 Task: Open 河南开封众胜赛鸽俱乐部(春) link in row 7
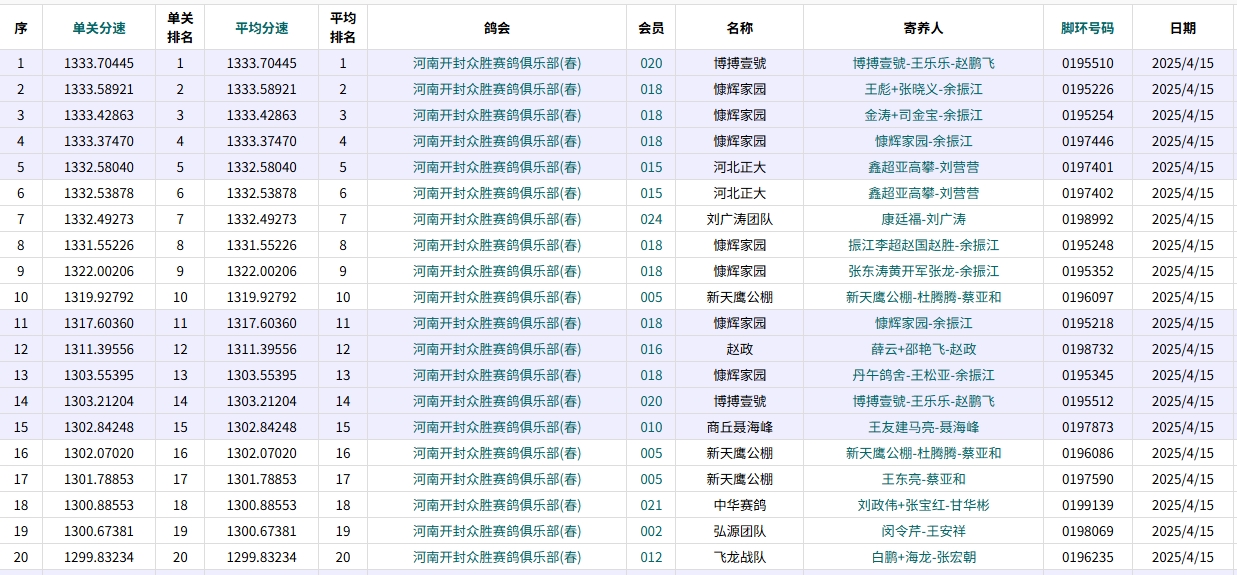click(x=497, y=219)
